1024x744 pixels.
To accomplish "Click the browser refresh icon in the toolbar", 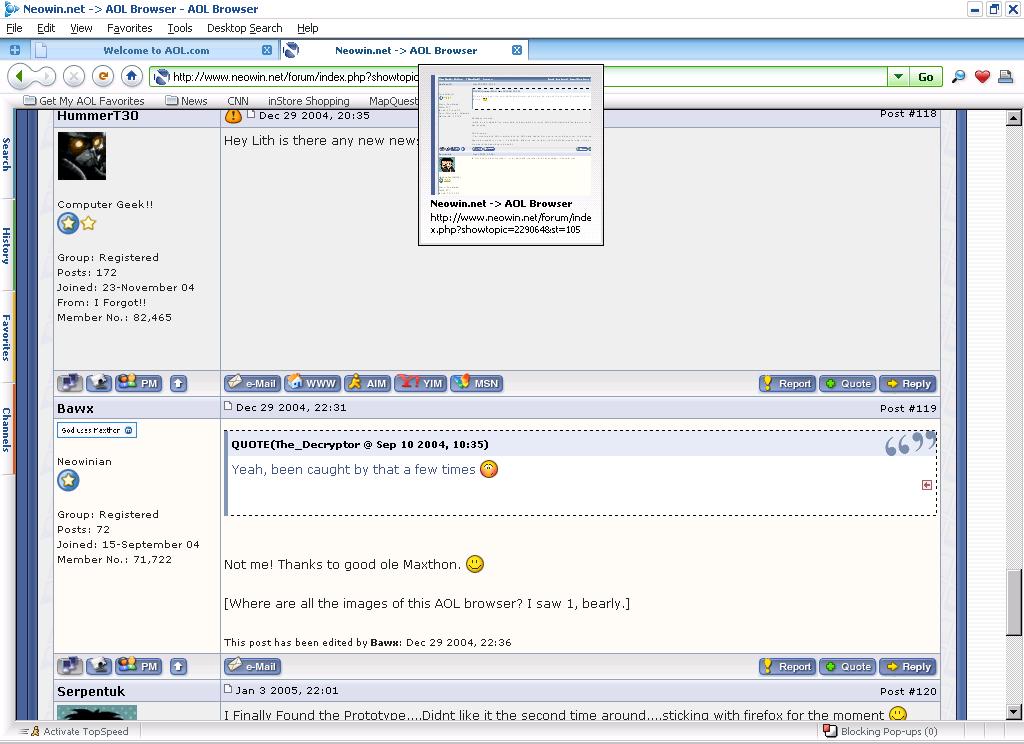I will click(x=103, y=76).
